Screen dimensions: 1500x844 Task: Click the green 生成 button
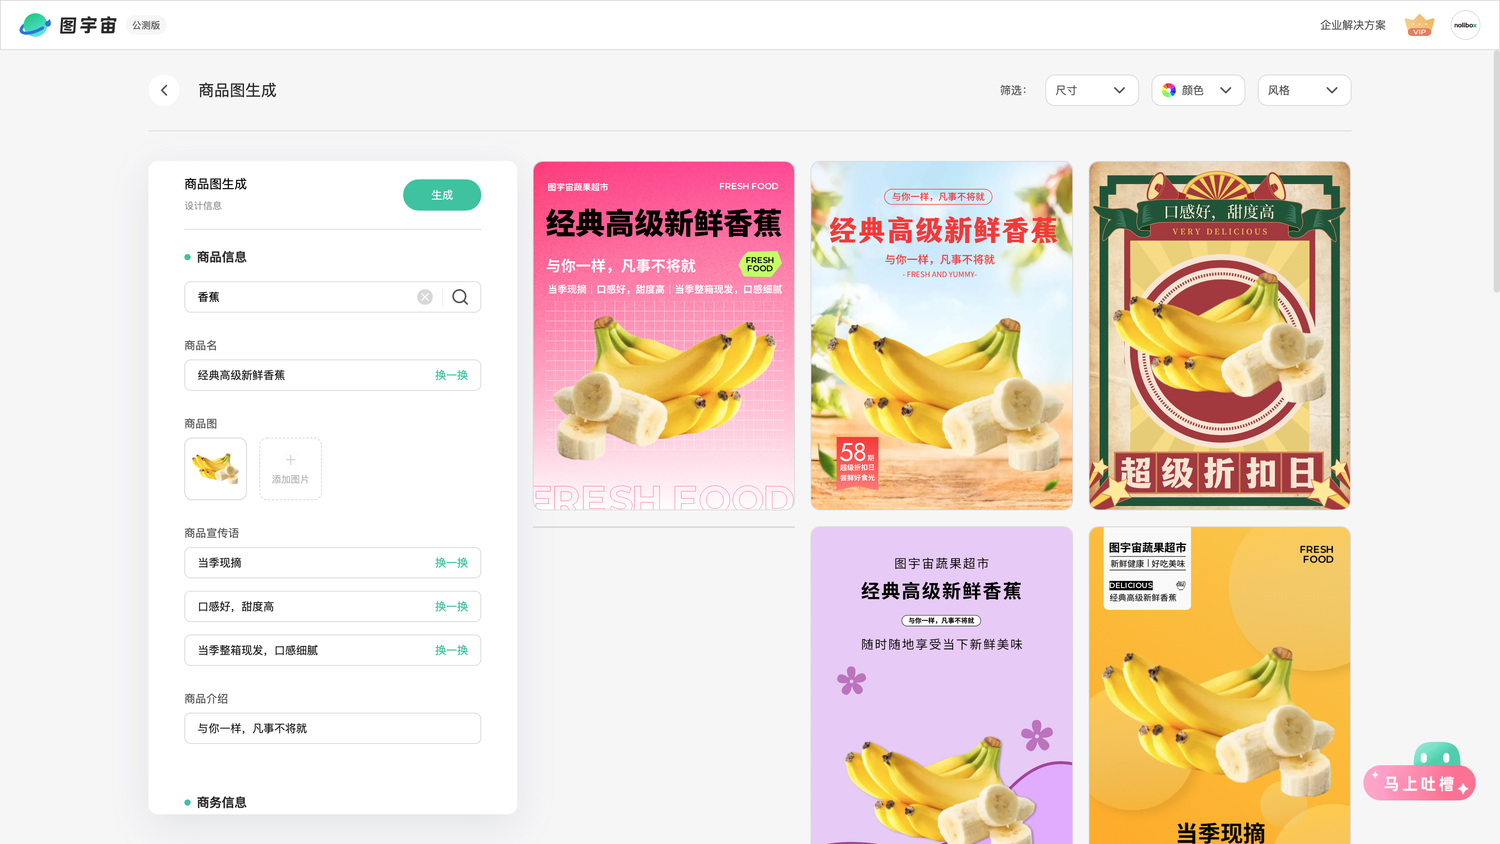pos(442,195)
